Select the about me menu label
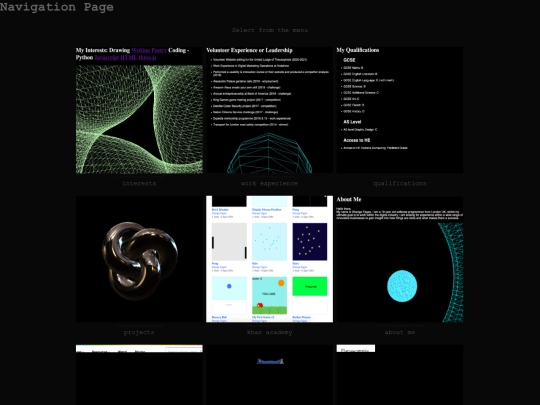Screen dimensions: 540x405 pyautogui.click(x=399, y=332)
